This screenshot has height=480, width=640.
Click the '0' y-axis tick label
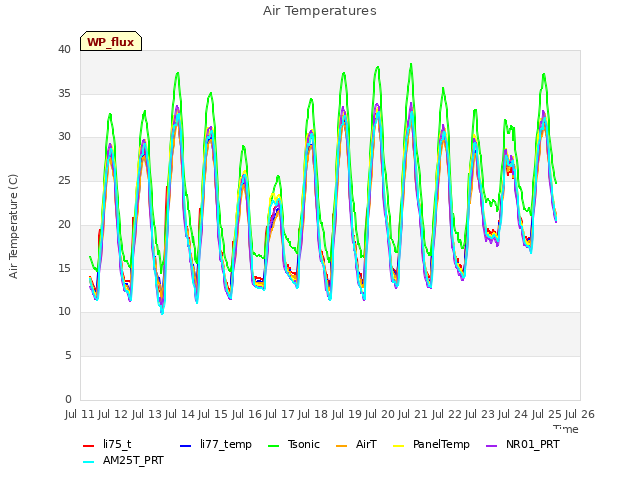68,399
